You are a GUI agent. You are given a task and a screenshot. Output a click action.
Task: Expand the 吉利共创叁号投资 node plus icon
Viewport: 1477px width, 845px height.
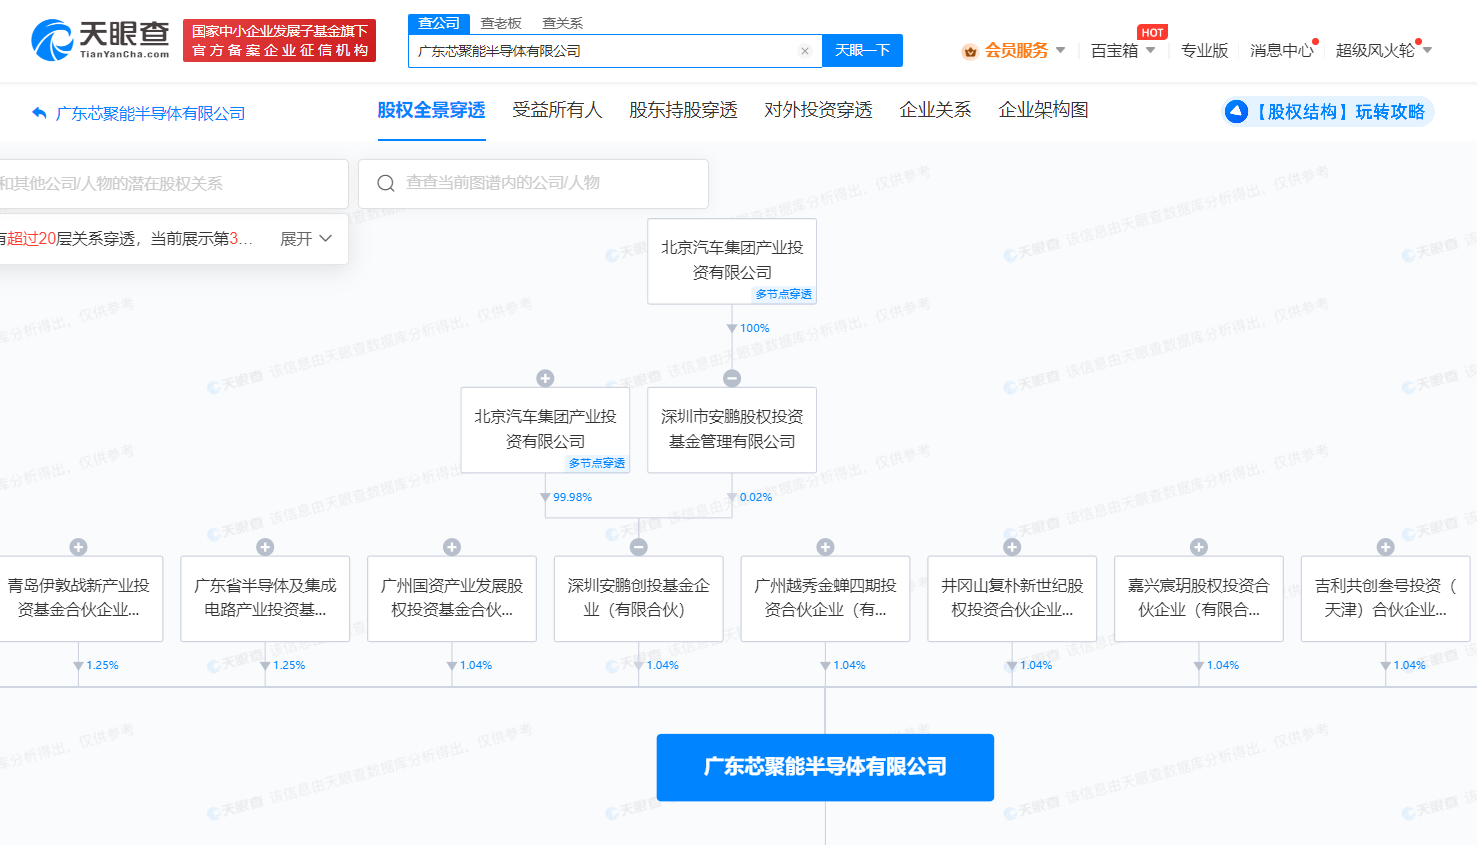coord(1385,547)
